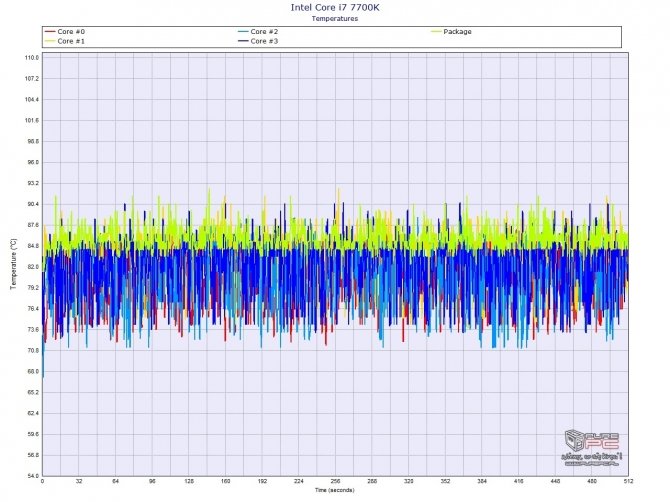Screen dimensions: 670x502
Task: Click the light blue Core #2 legend line
Action: point(243,32)
